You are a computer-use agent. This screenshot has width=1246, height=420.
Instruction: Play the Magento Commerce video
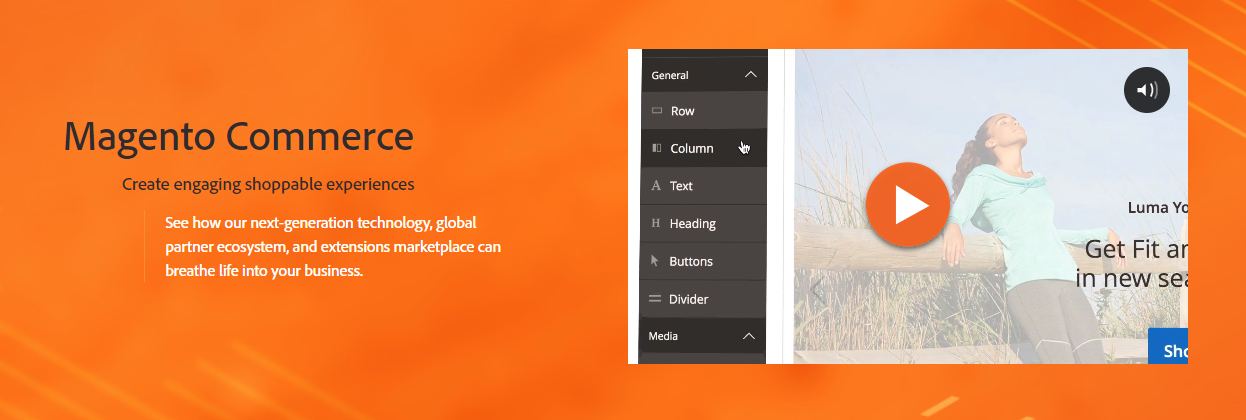[x=907, y=204]
